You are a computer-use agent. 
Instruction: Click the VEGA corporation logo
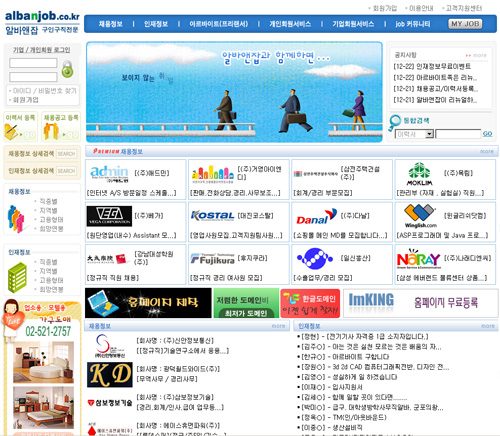(x=109, y=216)
